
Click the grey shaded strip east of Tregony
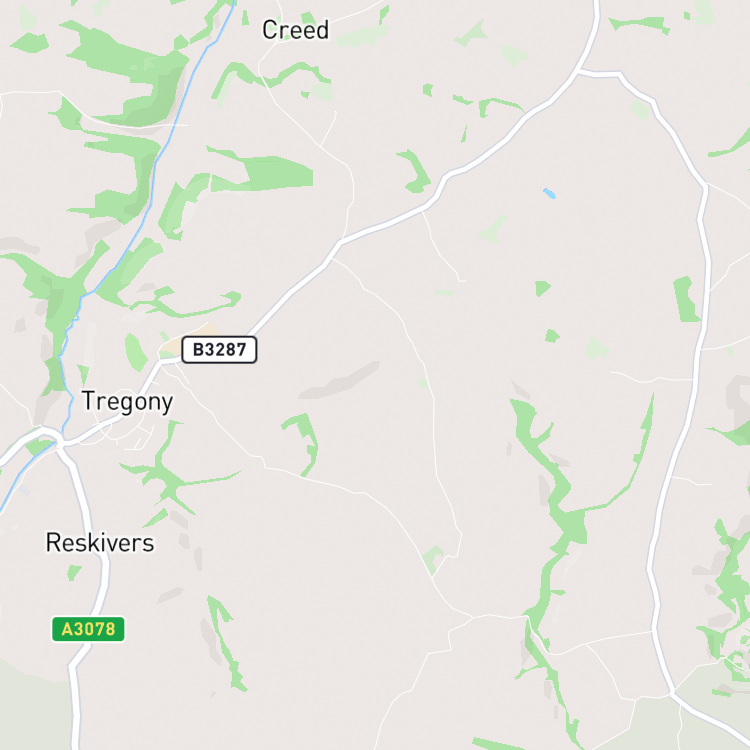coord(340,381)
